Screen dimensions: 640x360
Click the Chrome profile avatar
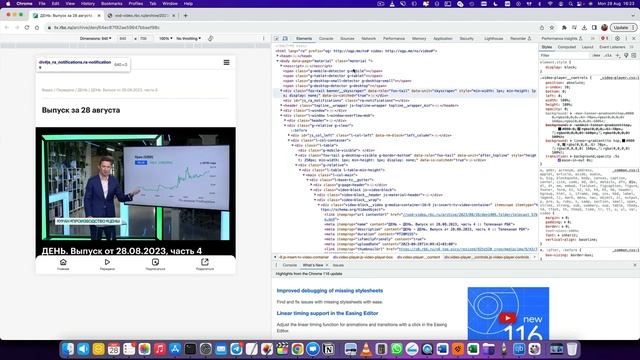tap(604, 27)
